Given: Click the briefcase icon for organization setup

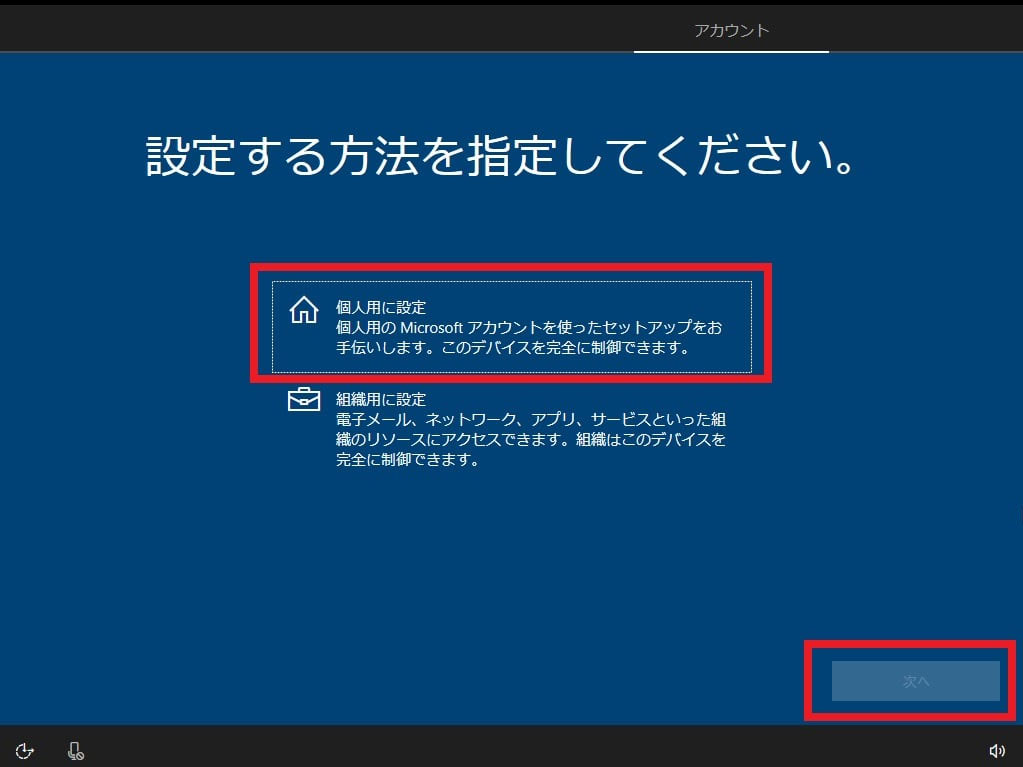Looking at the screenshot, I should click(304, 399).
